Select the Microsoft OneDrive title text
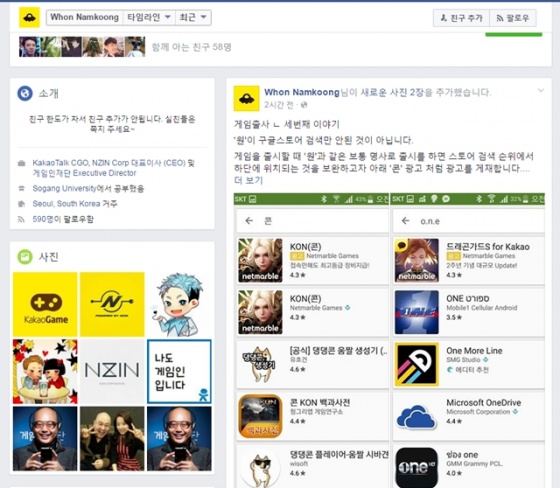 pos(484,403)
